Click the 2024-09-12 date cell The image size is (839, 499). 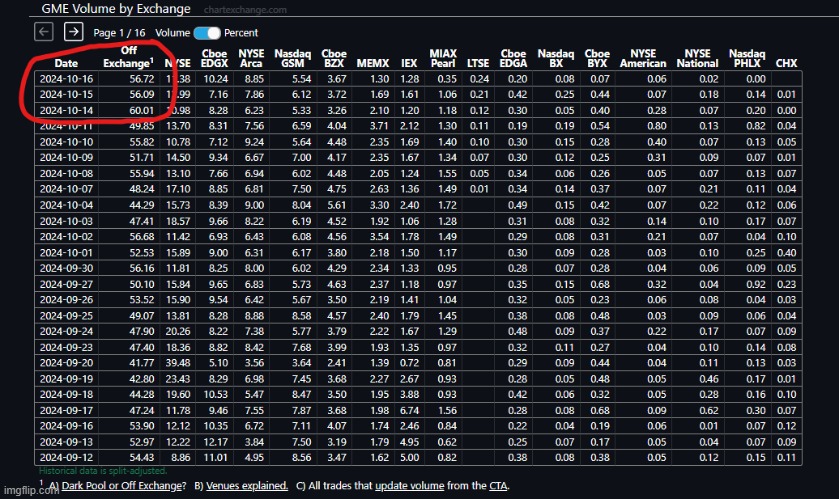(x=65, y=457)
